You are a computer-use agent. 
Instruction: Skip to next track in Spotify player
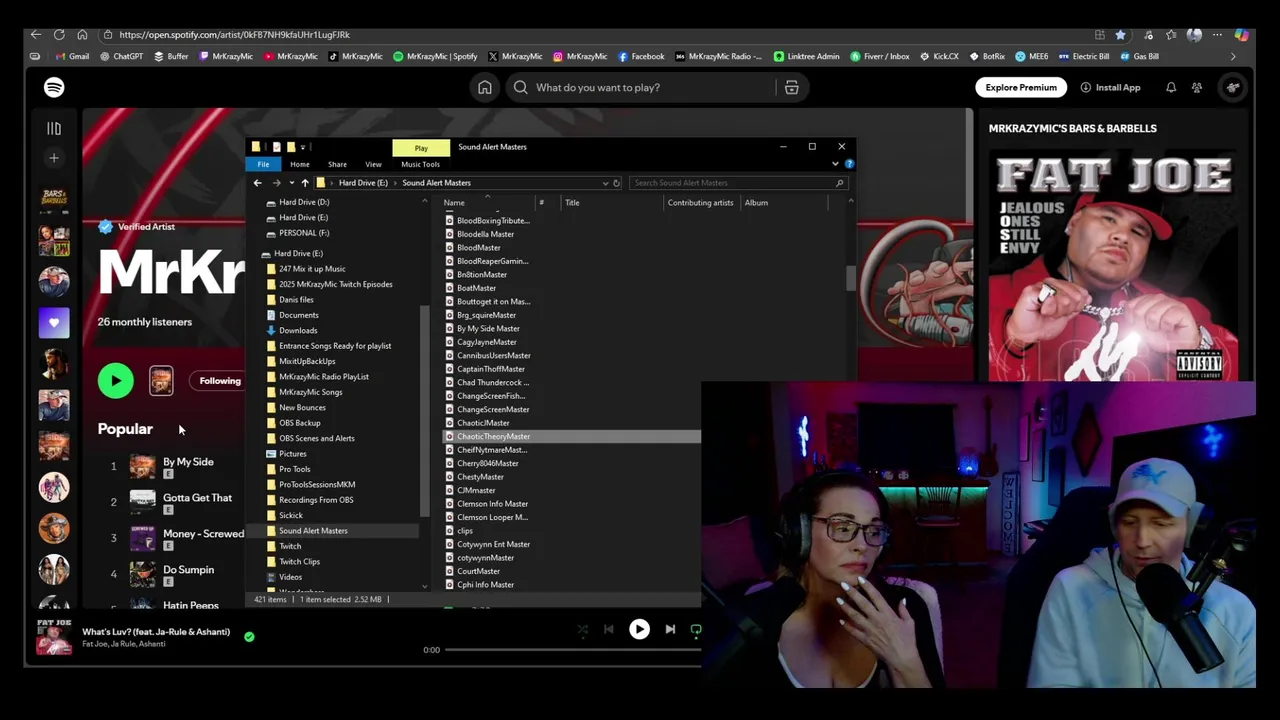[670, 629]
